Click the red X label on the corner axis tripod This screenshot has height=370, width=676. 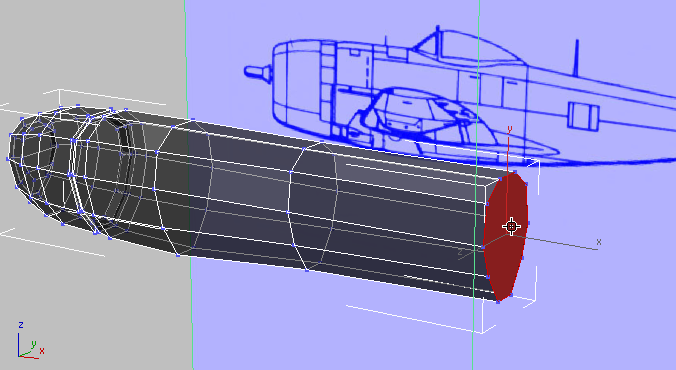[x=42, y=351]
